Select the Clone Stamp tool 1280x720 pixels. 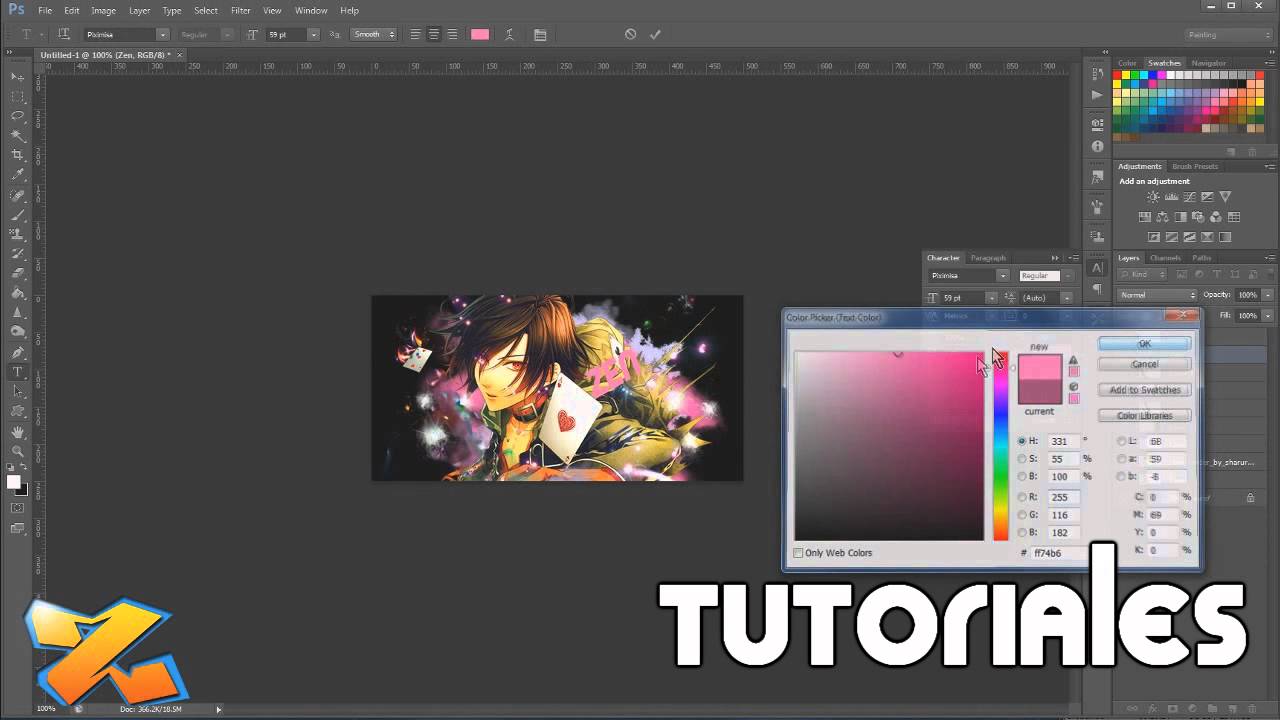pos(18,234)
